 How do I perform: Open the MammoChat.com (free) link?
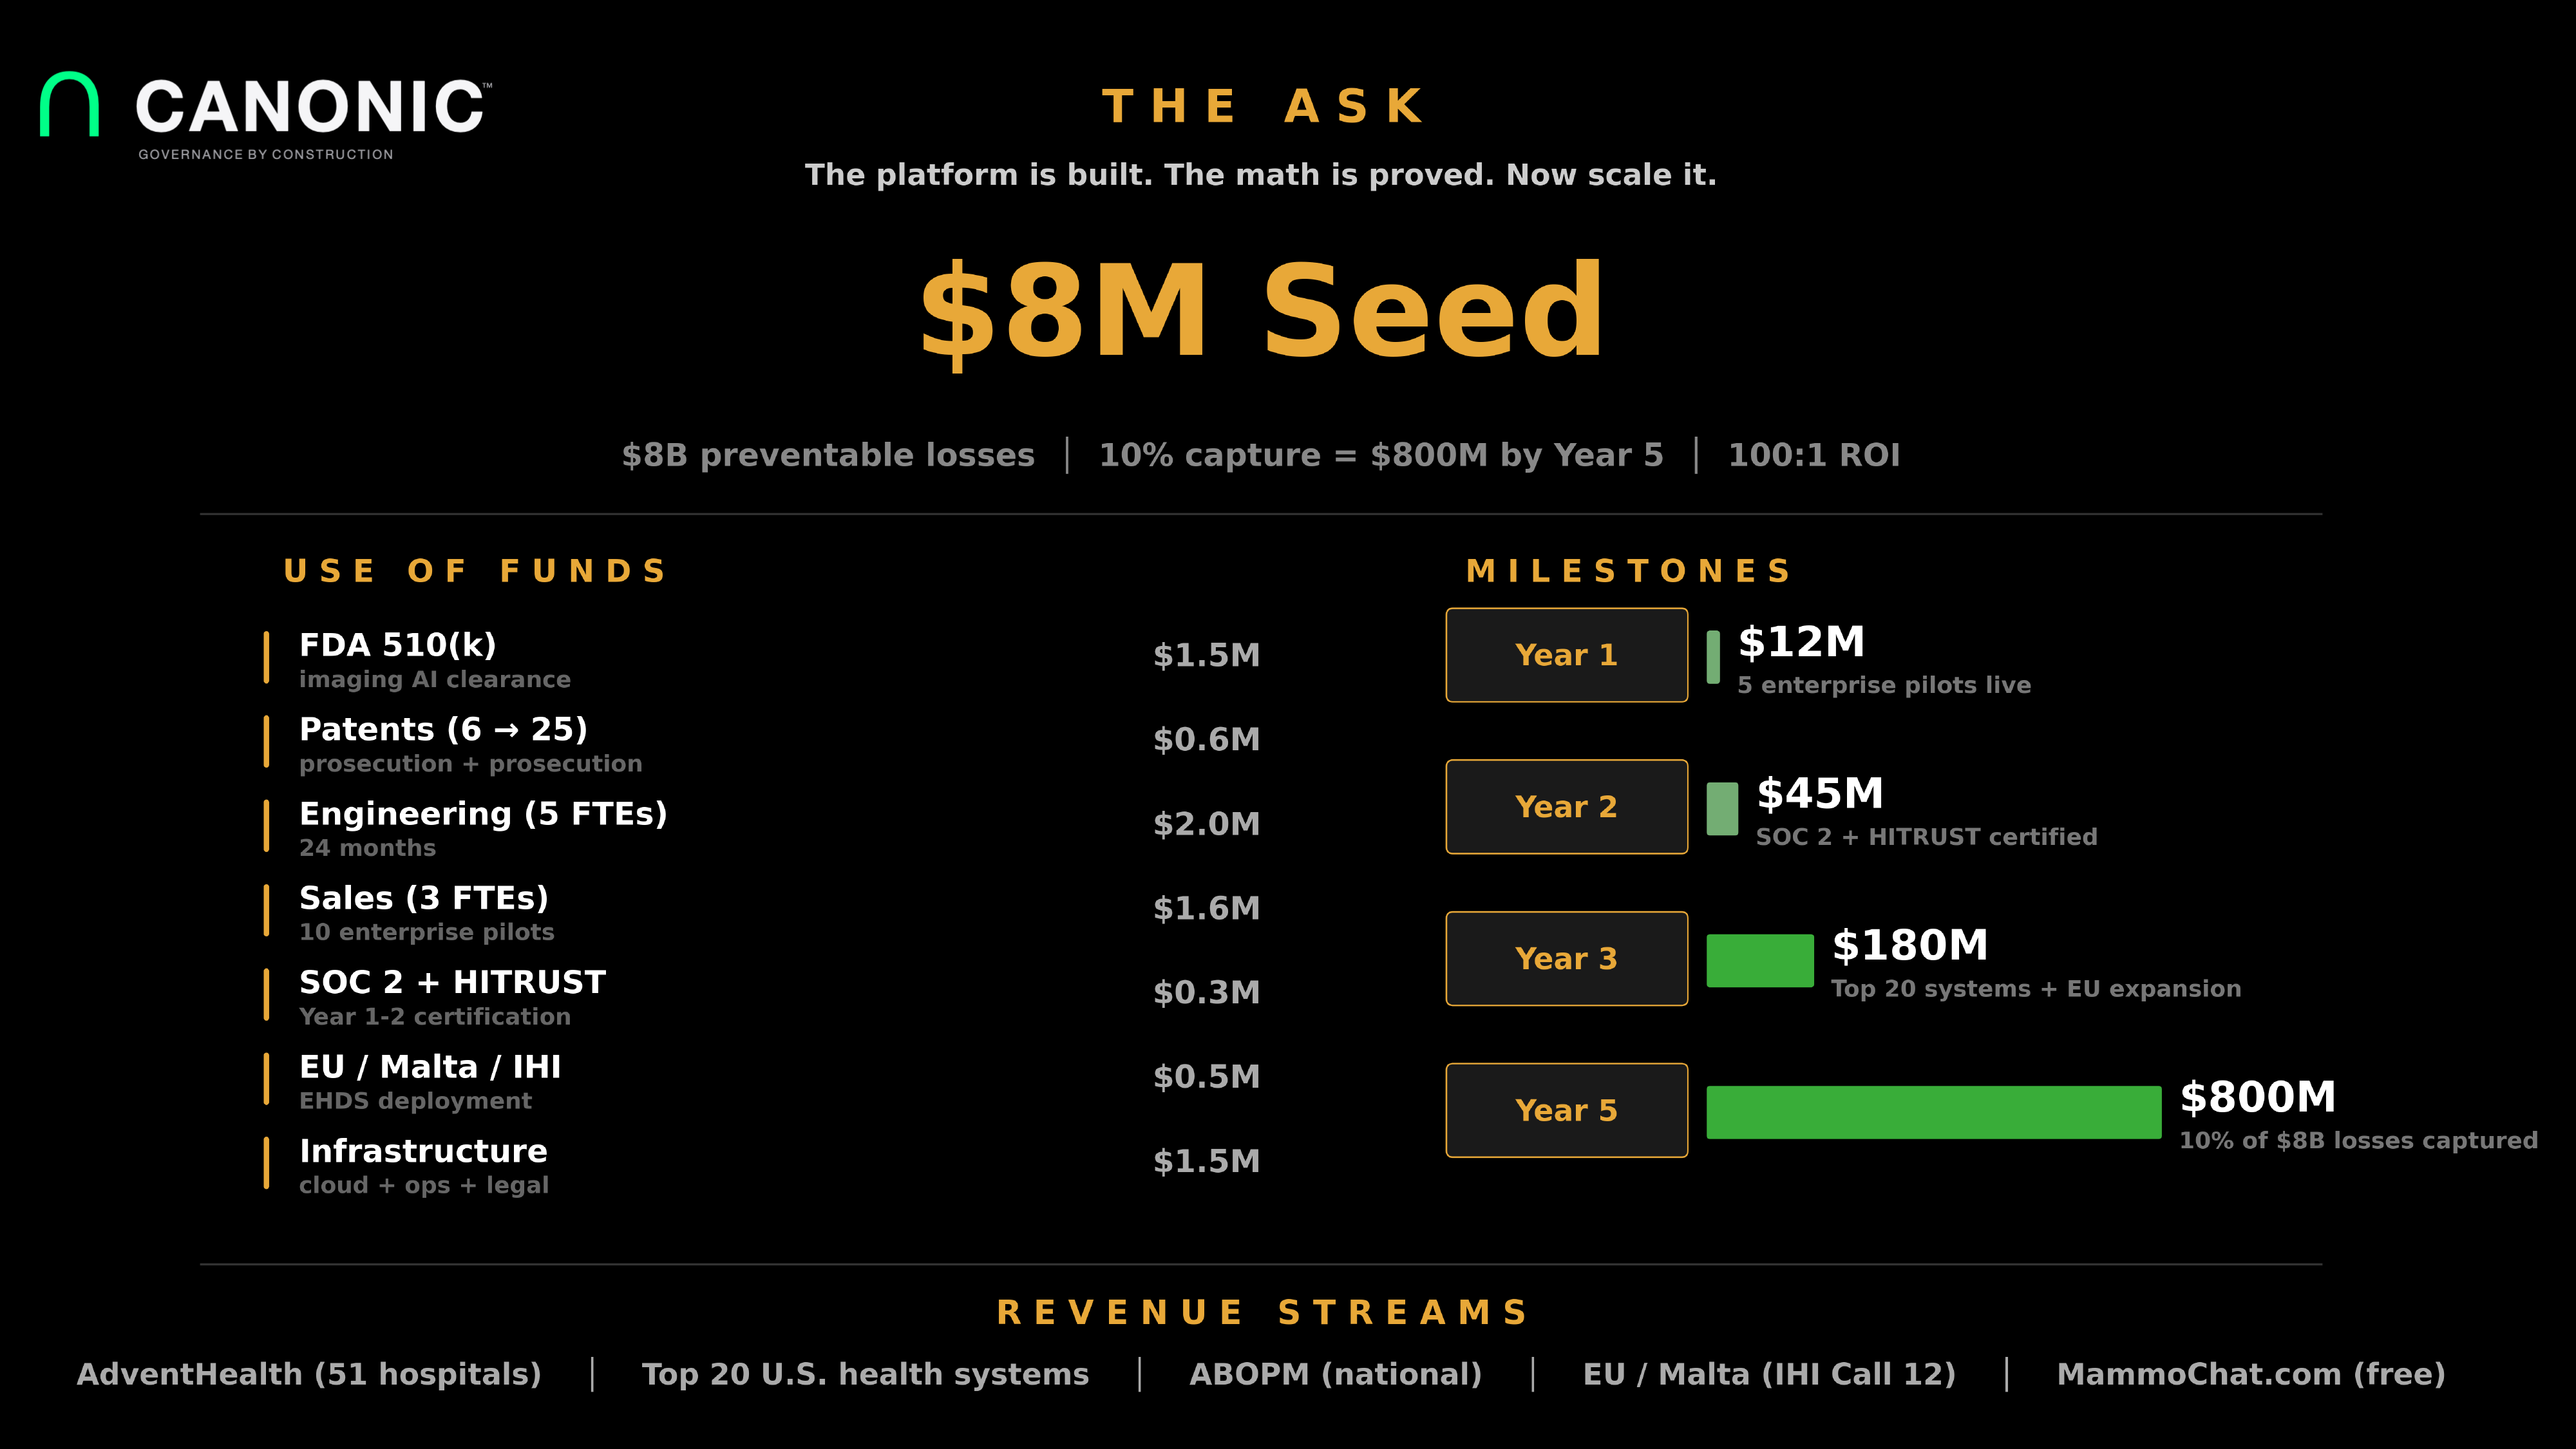tap(2250, 1374)
